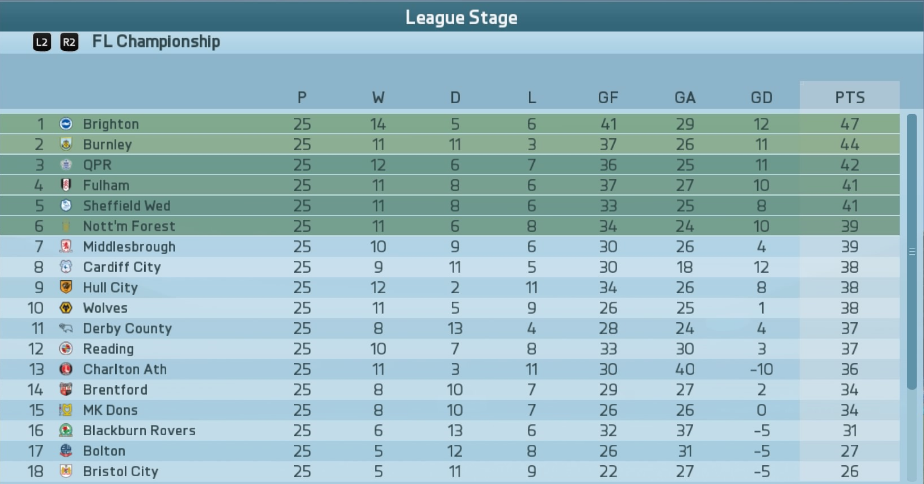
Task: Click the Hull City tiger badge
Action: [66, 287]
